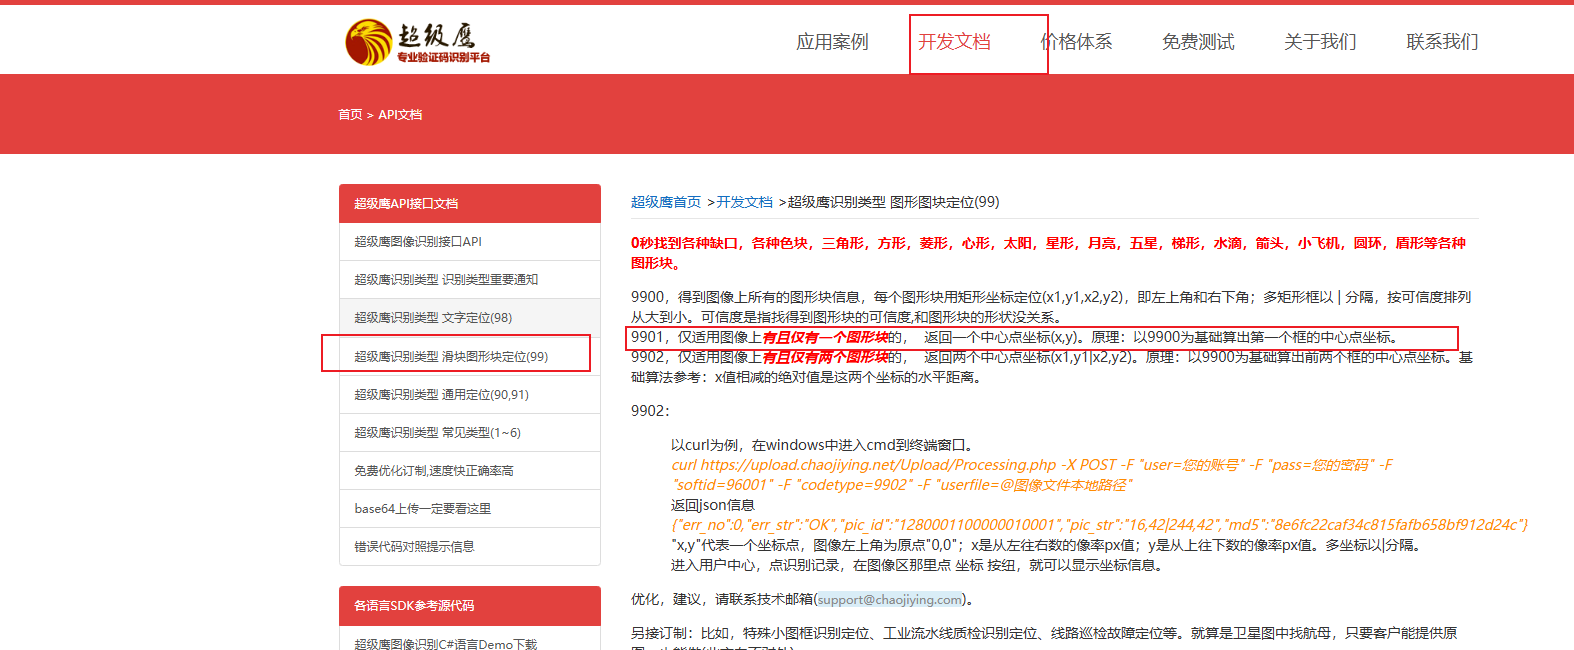Click the red 有且仅有两个图形块 text
Viewport: 1574px width, 650px height.
(825, 358)
